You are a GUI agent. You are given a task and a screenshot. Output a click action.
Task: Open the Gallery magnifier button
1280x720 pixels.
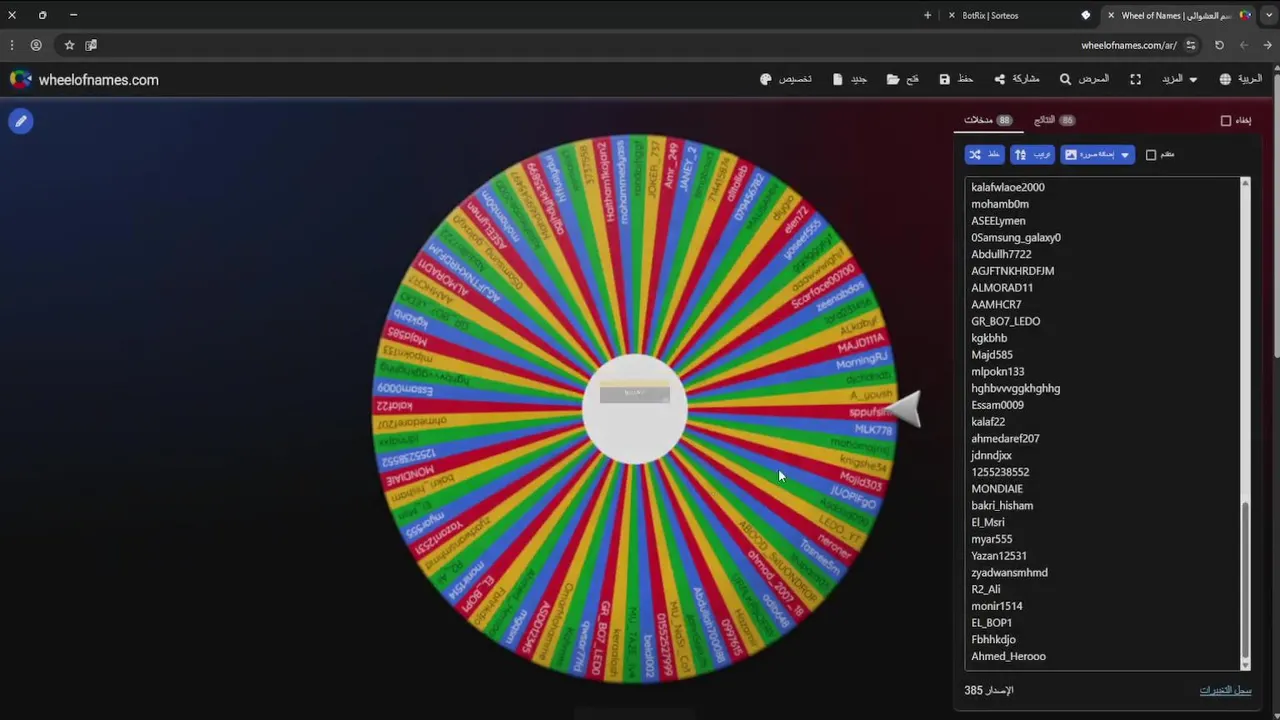pos(1084,79)
